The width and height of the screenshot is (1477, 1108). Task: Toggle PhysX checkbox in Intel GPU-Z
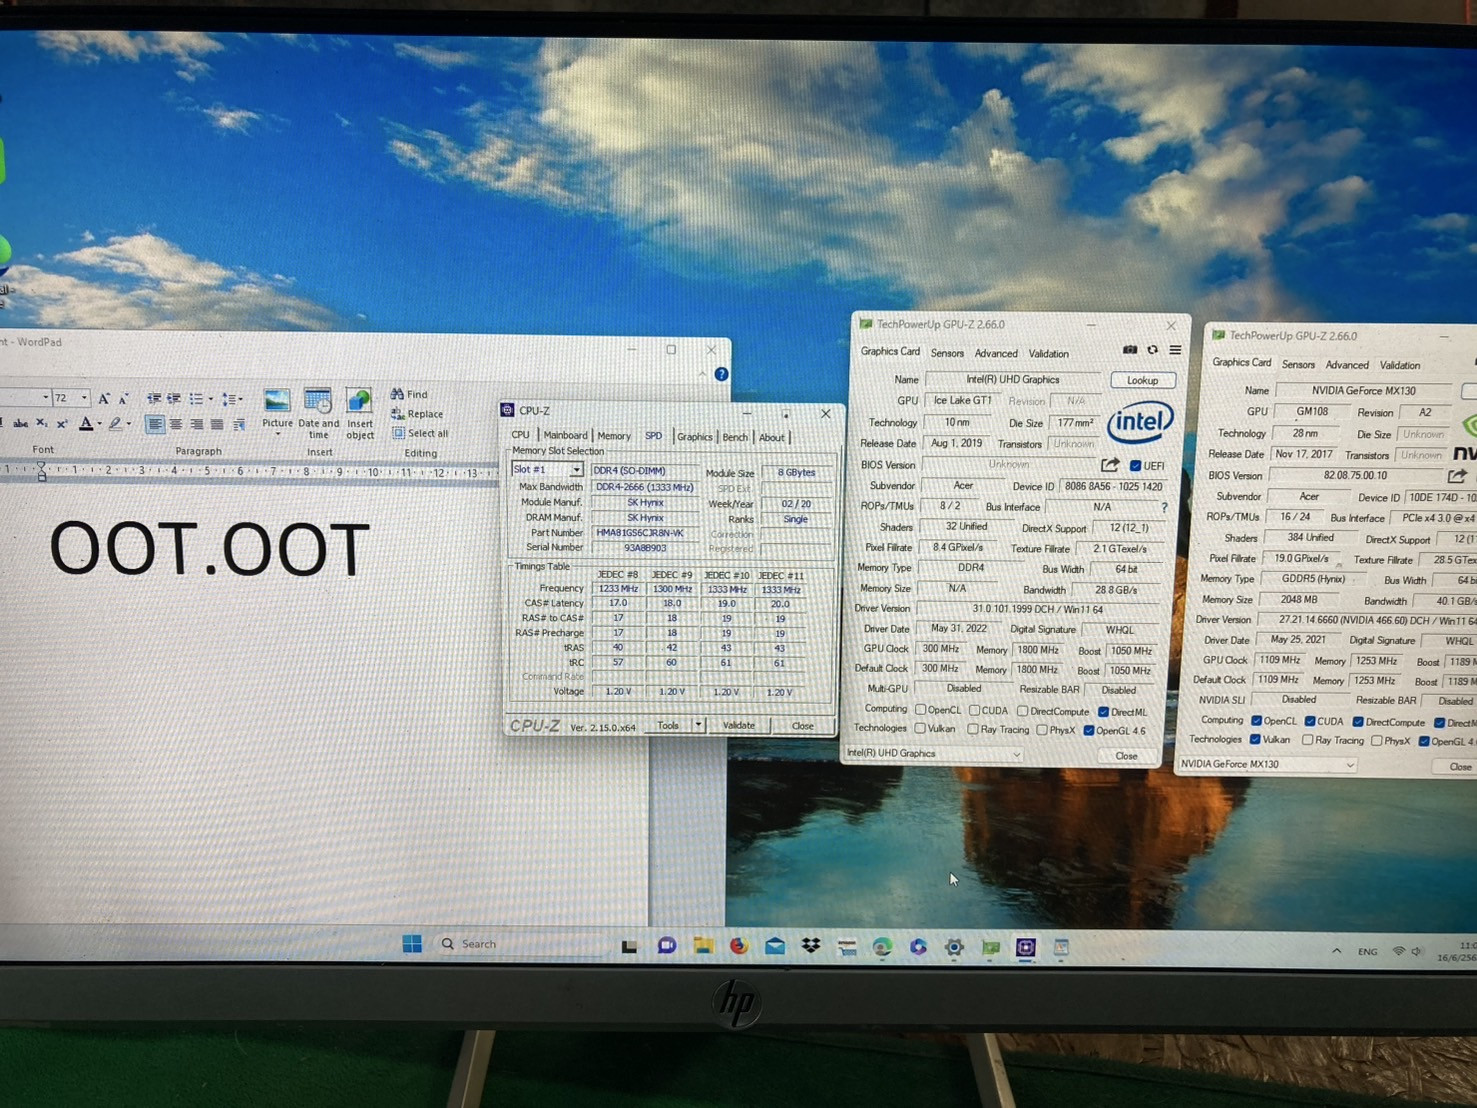pos(1042,730)
